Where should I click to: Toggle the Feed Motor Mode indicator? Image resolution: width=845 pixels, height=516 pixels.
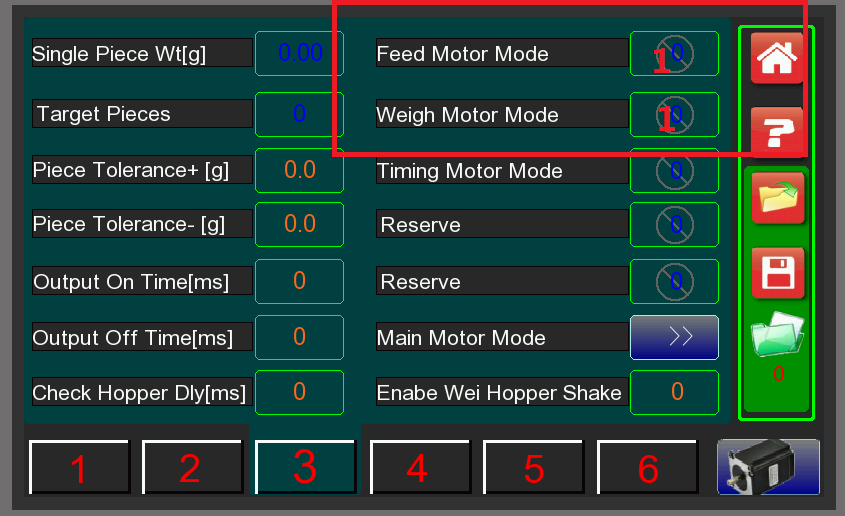(x=674, y=54)
